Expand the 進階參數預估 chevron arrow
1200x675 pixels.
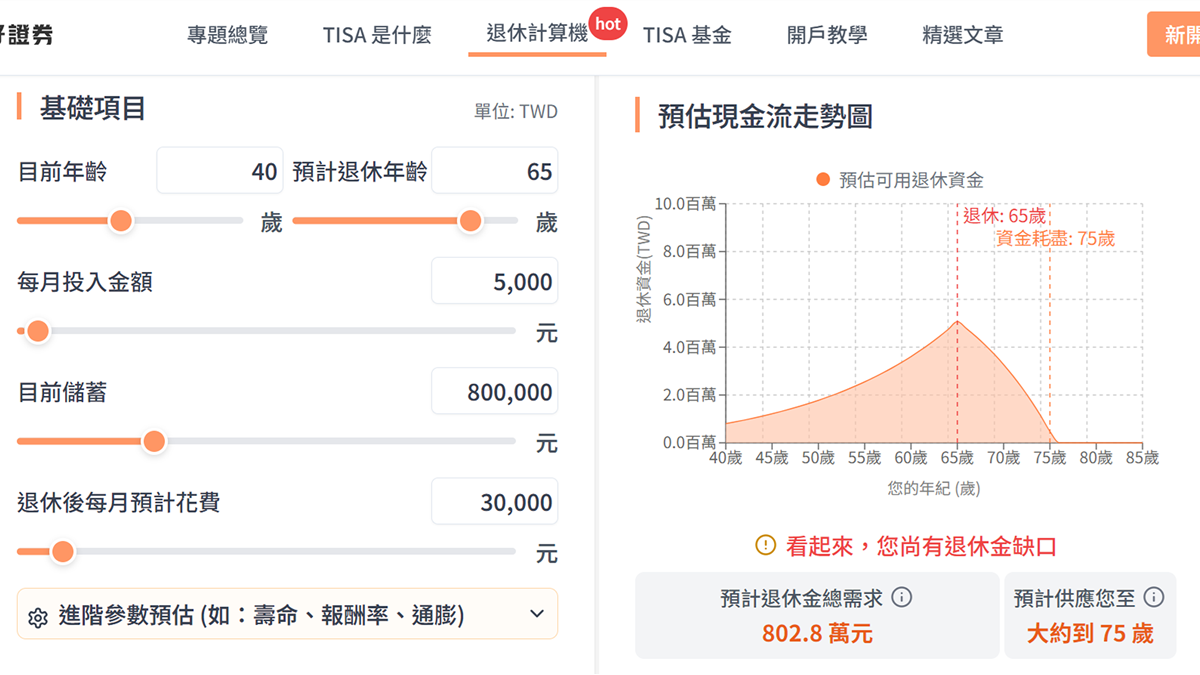[537, 614]
